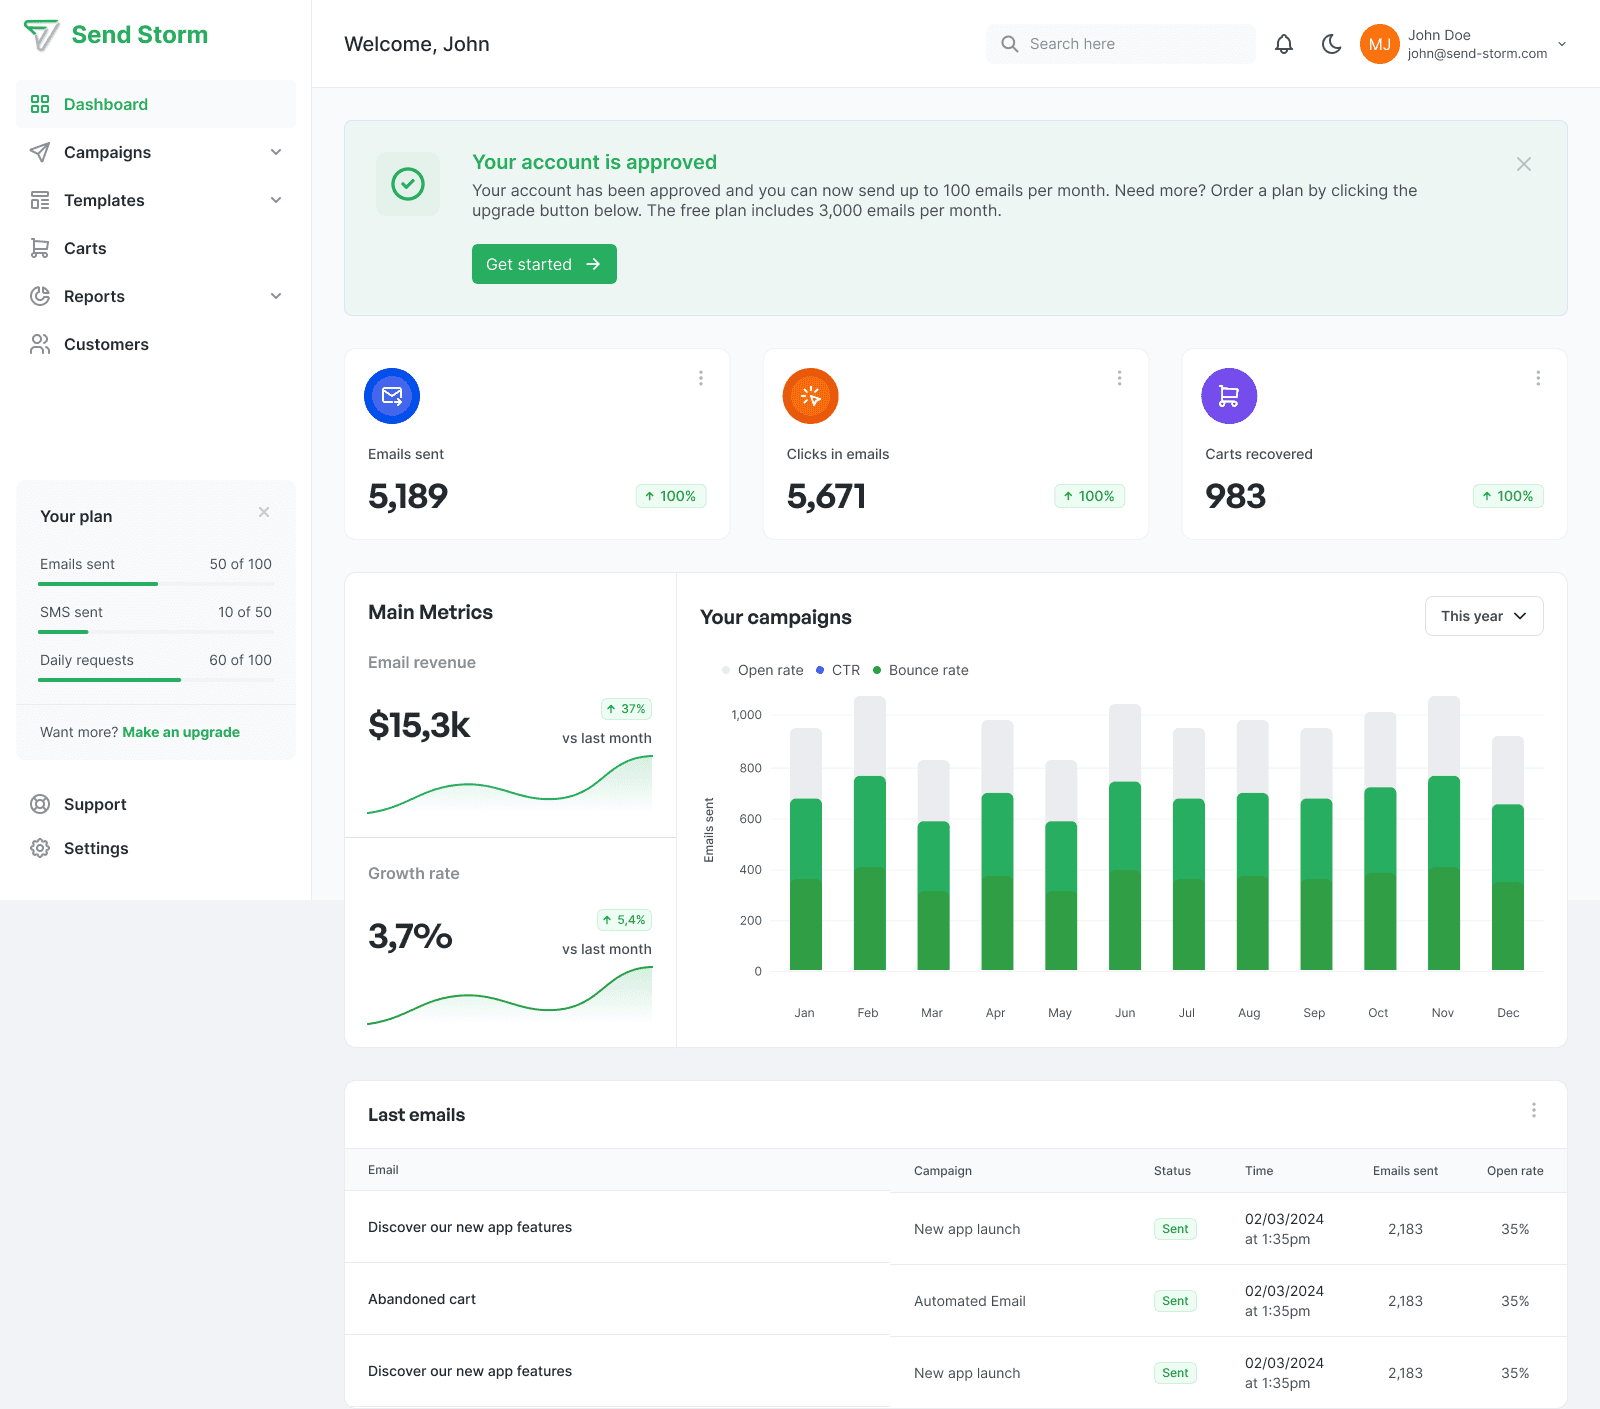The image size is (1600, 1409).
Task: Click the Make an upgrade link
Action: pos(181,732)
